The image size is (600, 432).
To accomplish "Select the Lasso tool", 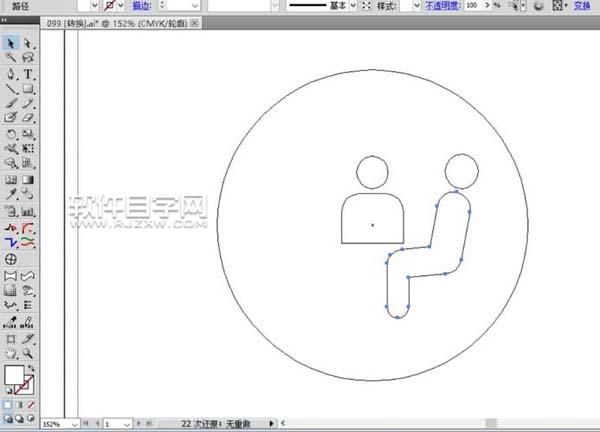I will [x=28, y=58].
